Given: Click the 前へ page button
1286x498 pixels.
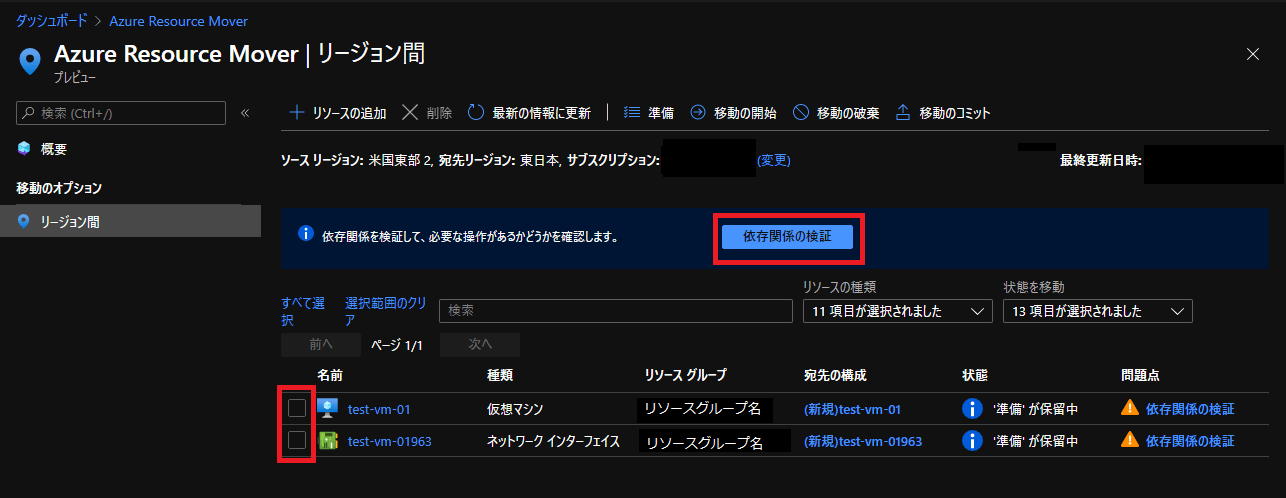Looking at the screenshot, I should (x=321, y=344).
